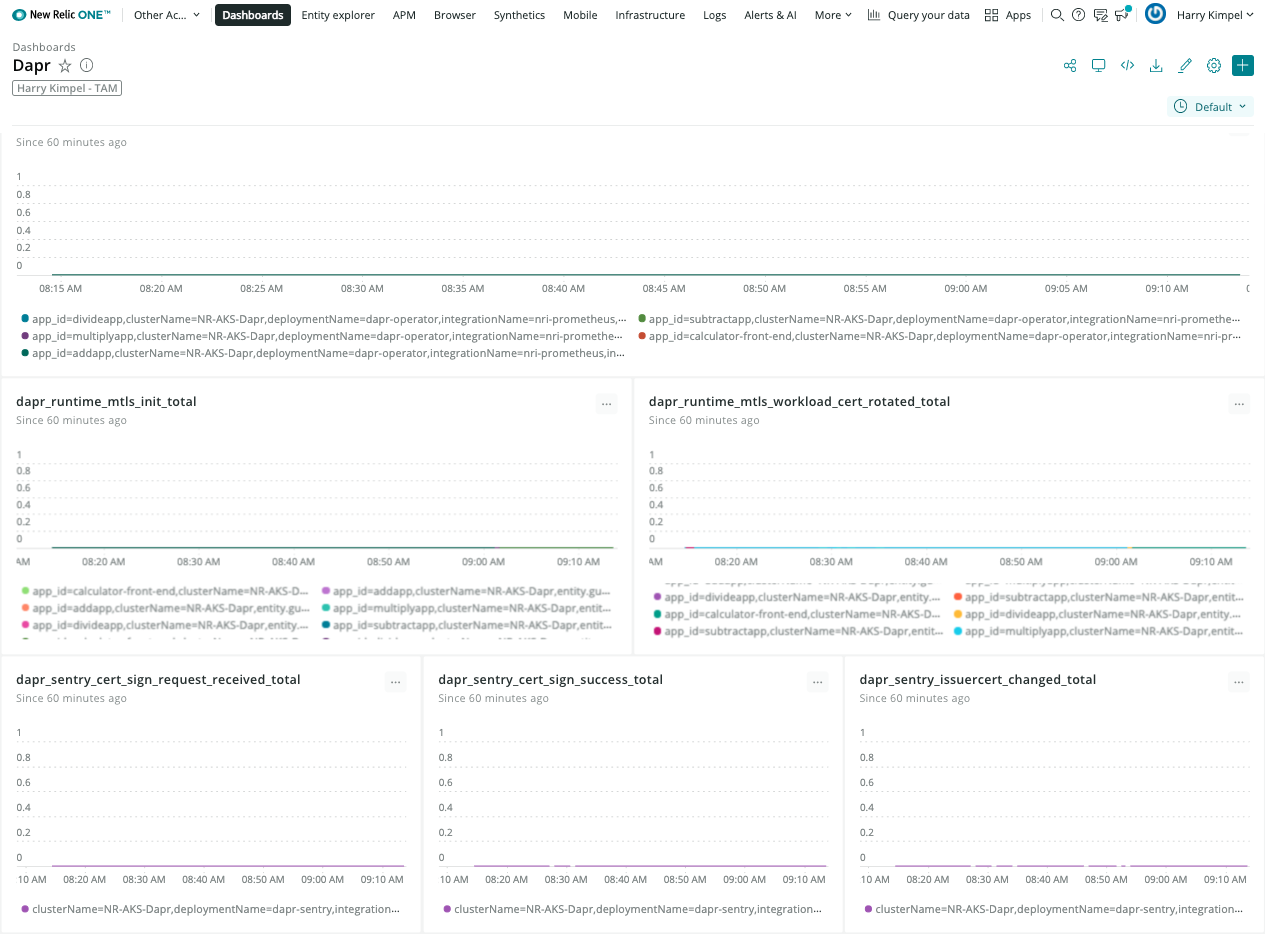Click the legend entry under issuercert_changed_total chart
The image size is (1265, 934).
[x=1054, y=909]
